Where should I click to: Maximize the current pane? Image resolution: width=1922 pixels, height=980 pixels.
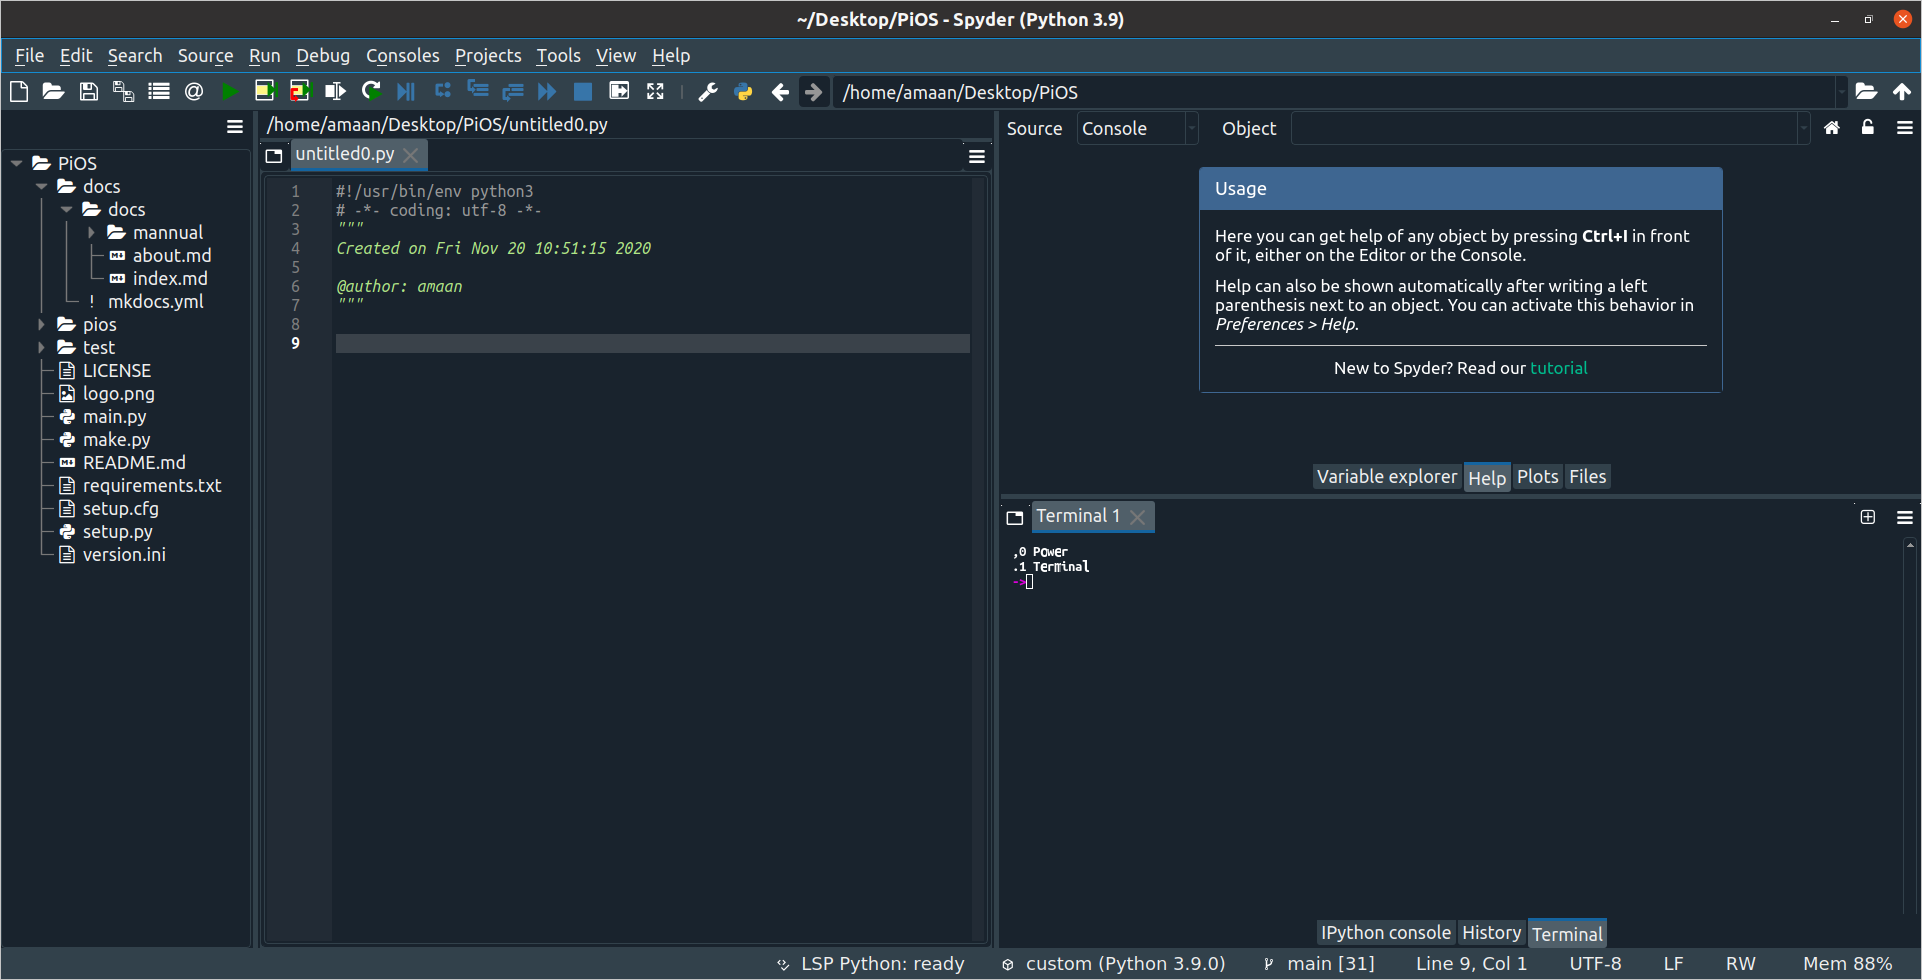[619, 91]
